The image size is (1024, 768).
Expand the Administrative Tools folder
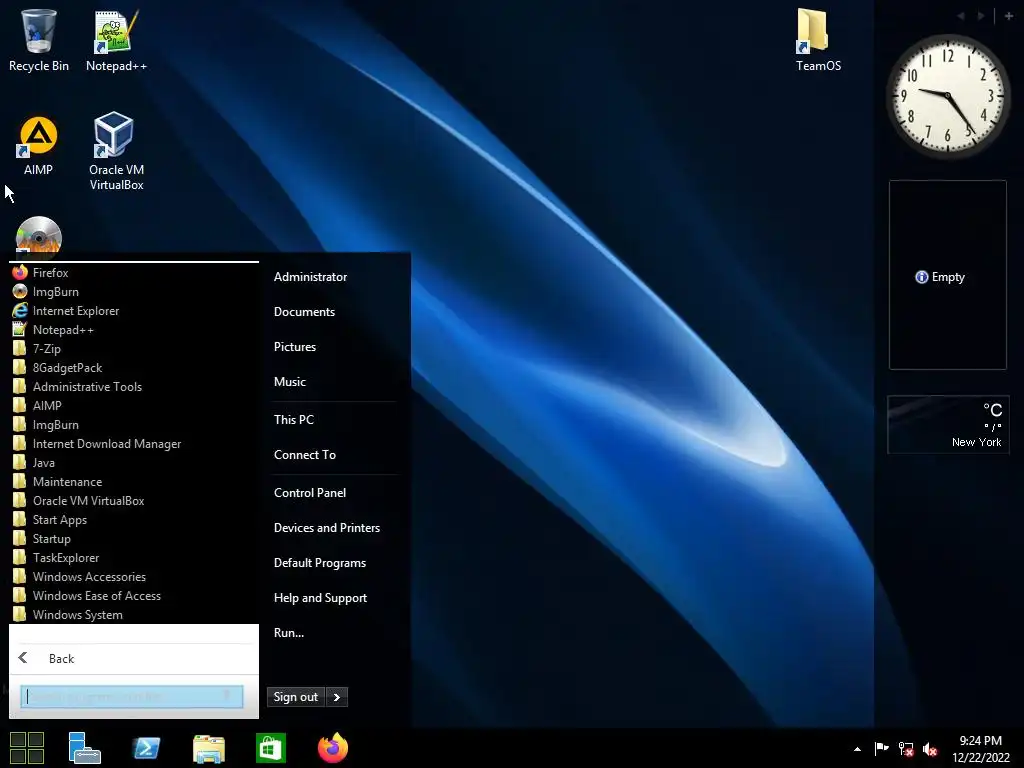pos(134,386)
